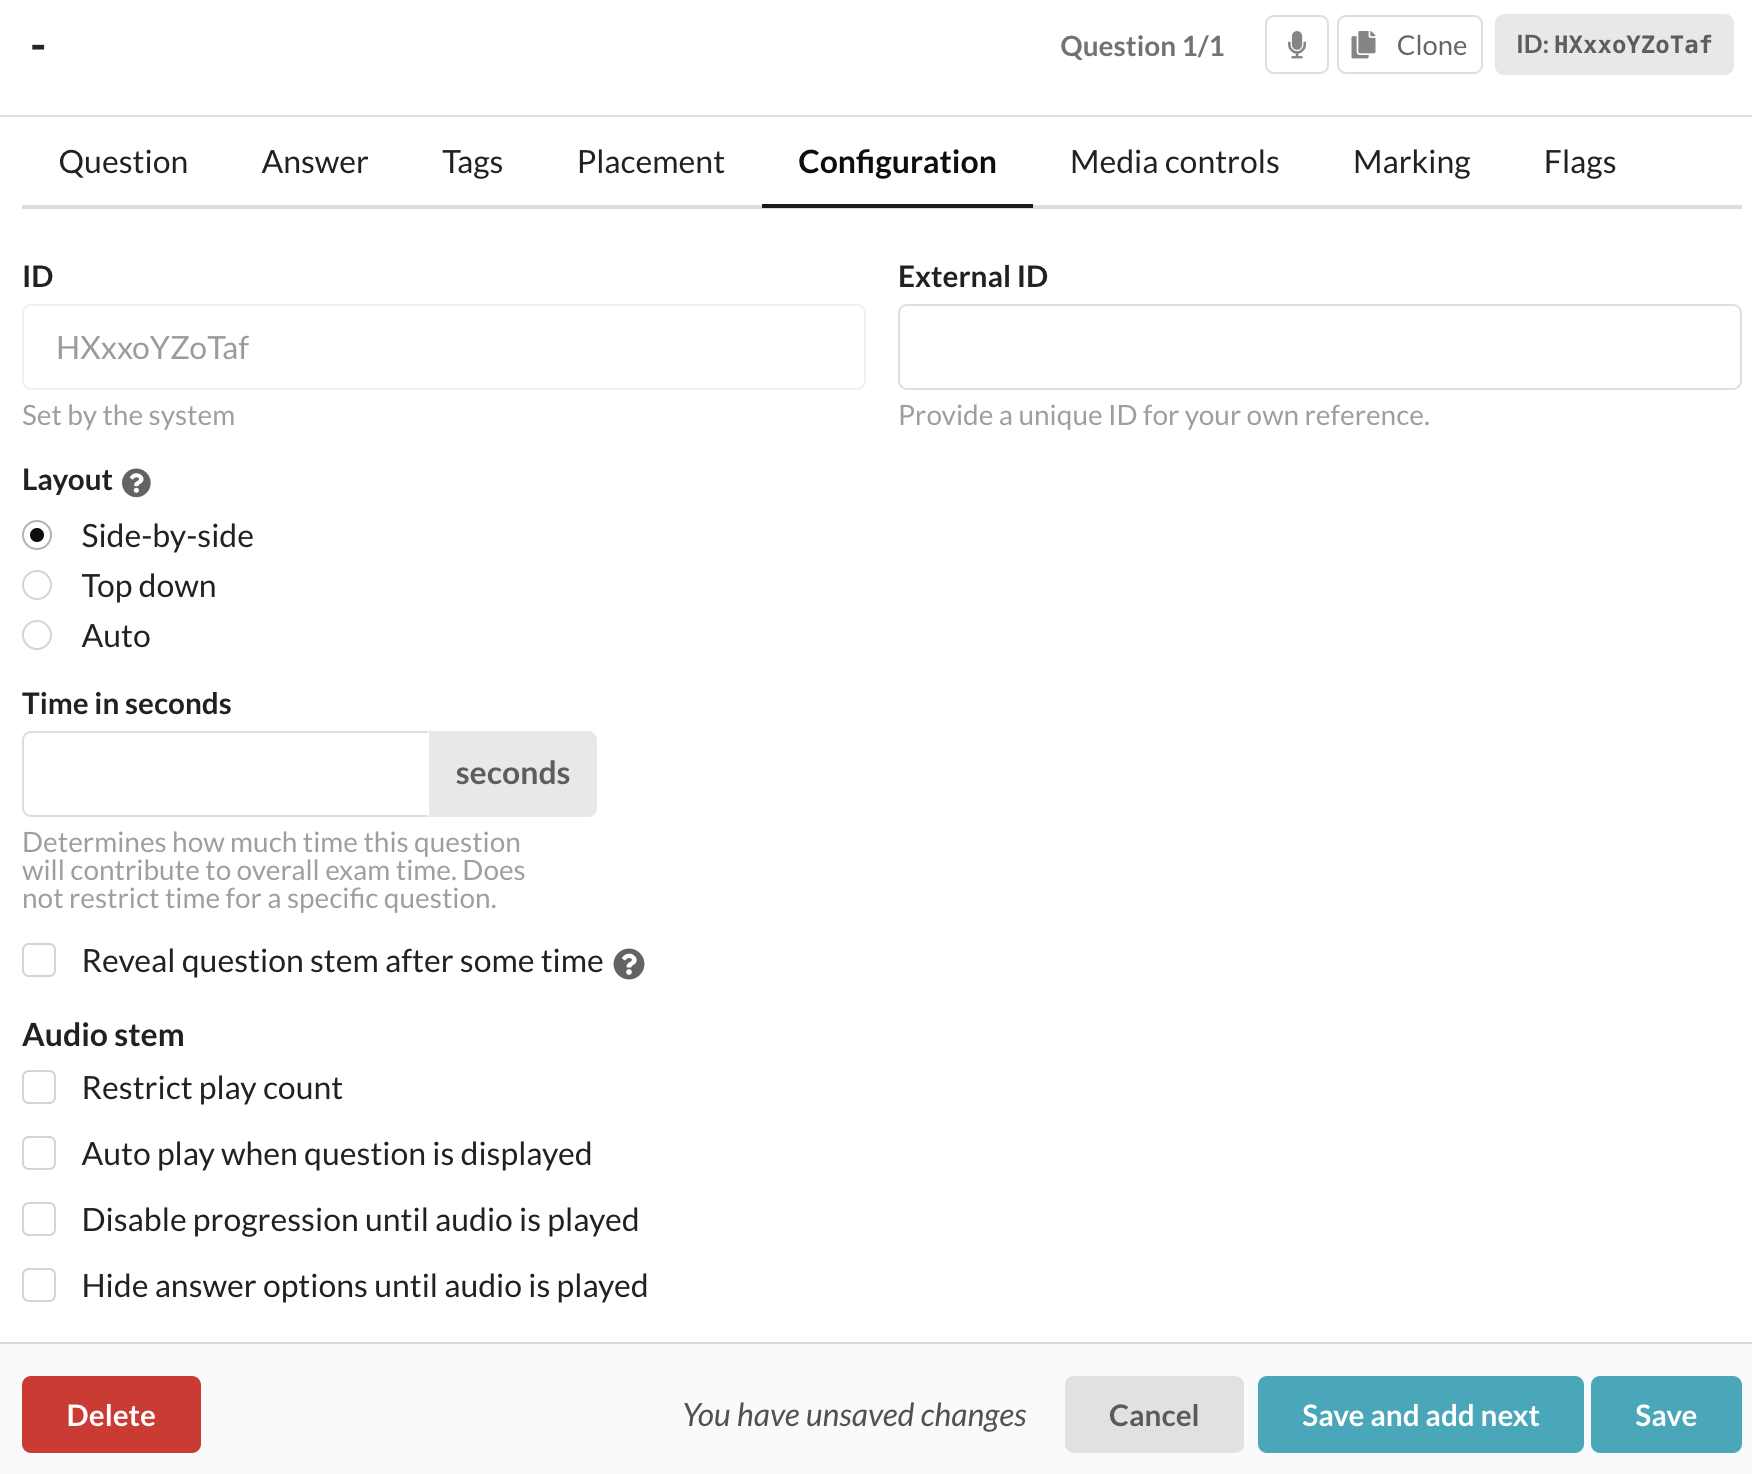Check the Restrict play count box
Viewport: 1752px width, 1474px height.
[40, 1088]
